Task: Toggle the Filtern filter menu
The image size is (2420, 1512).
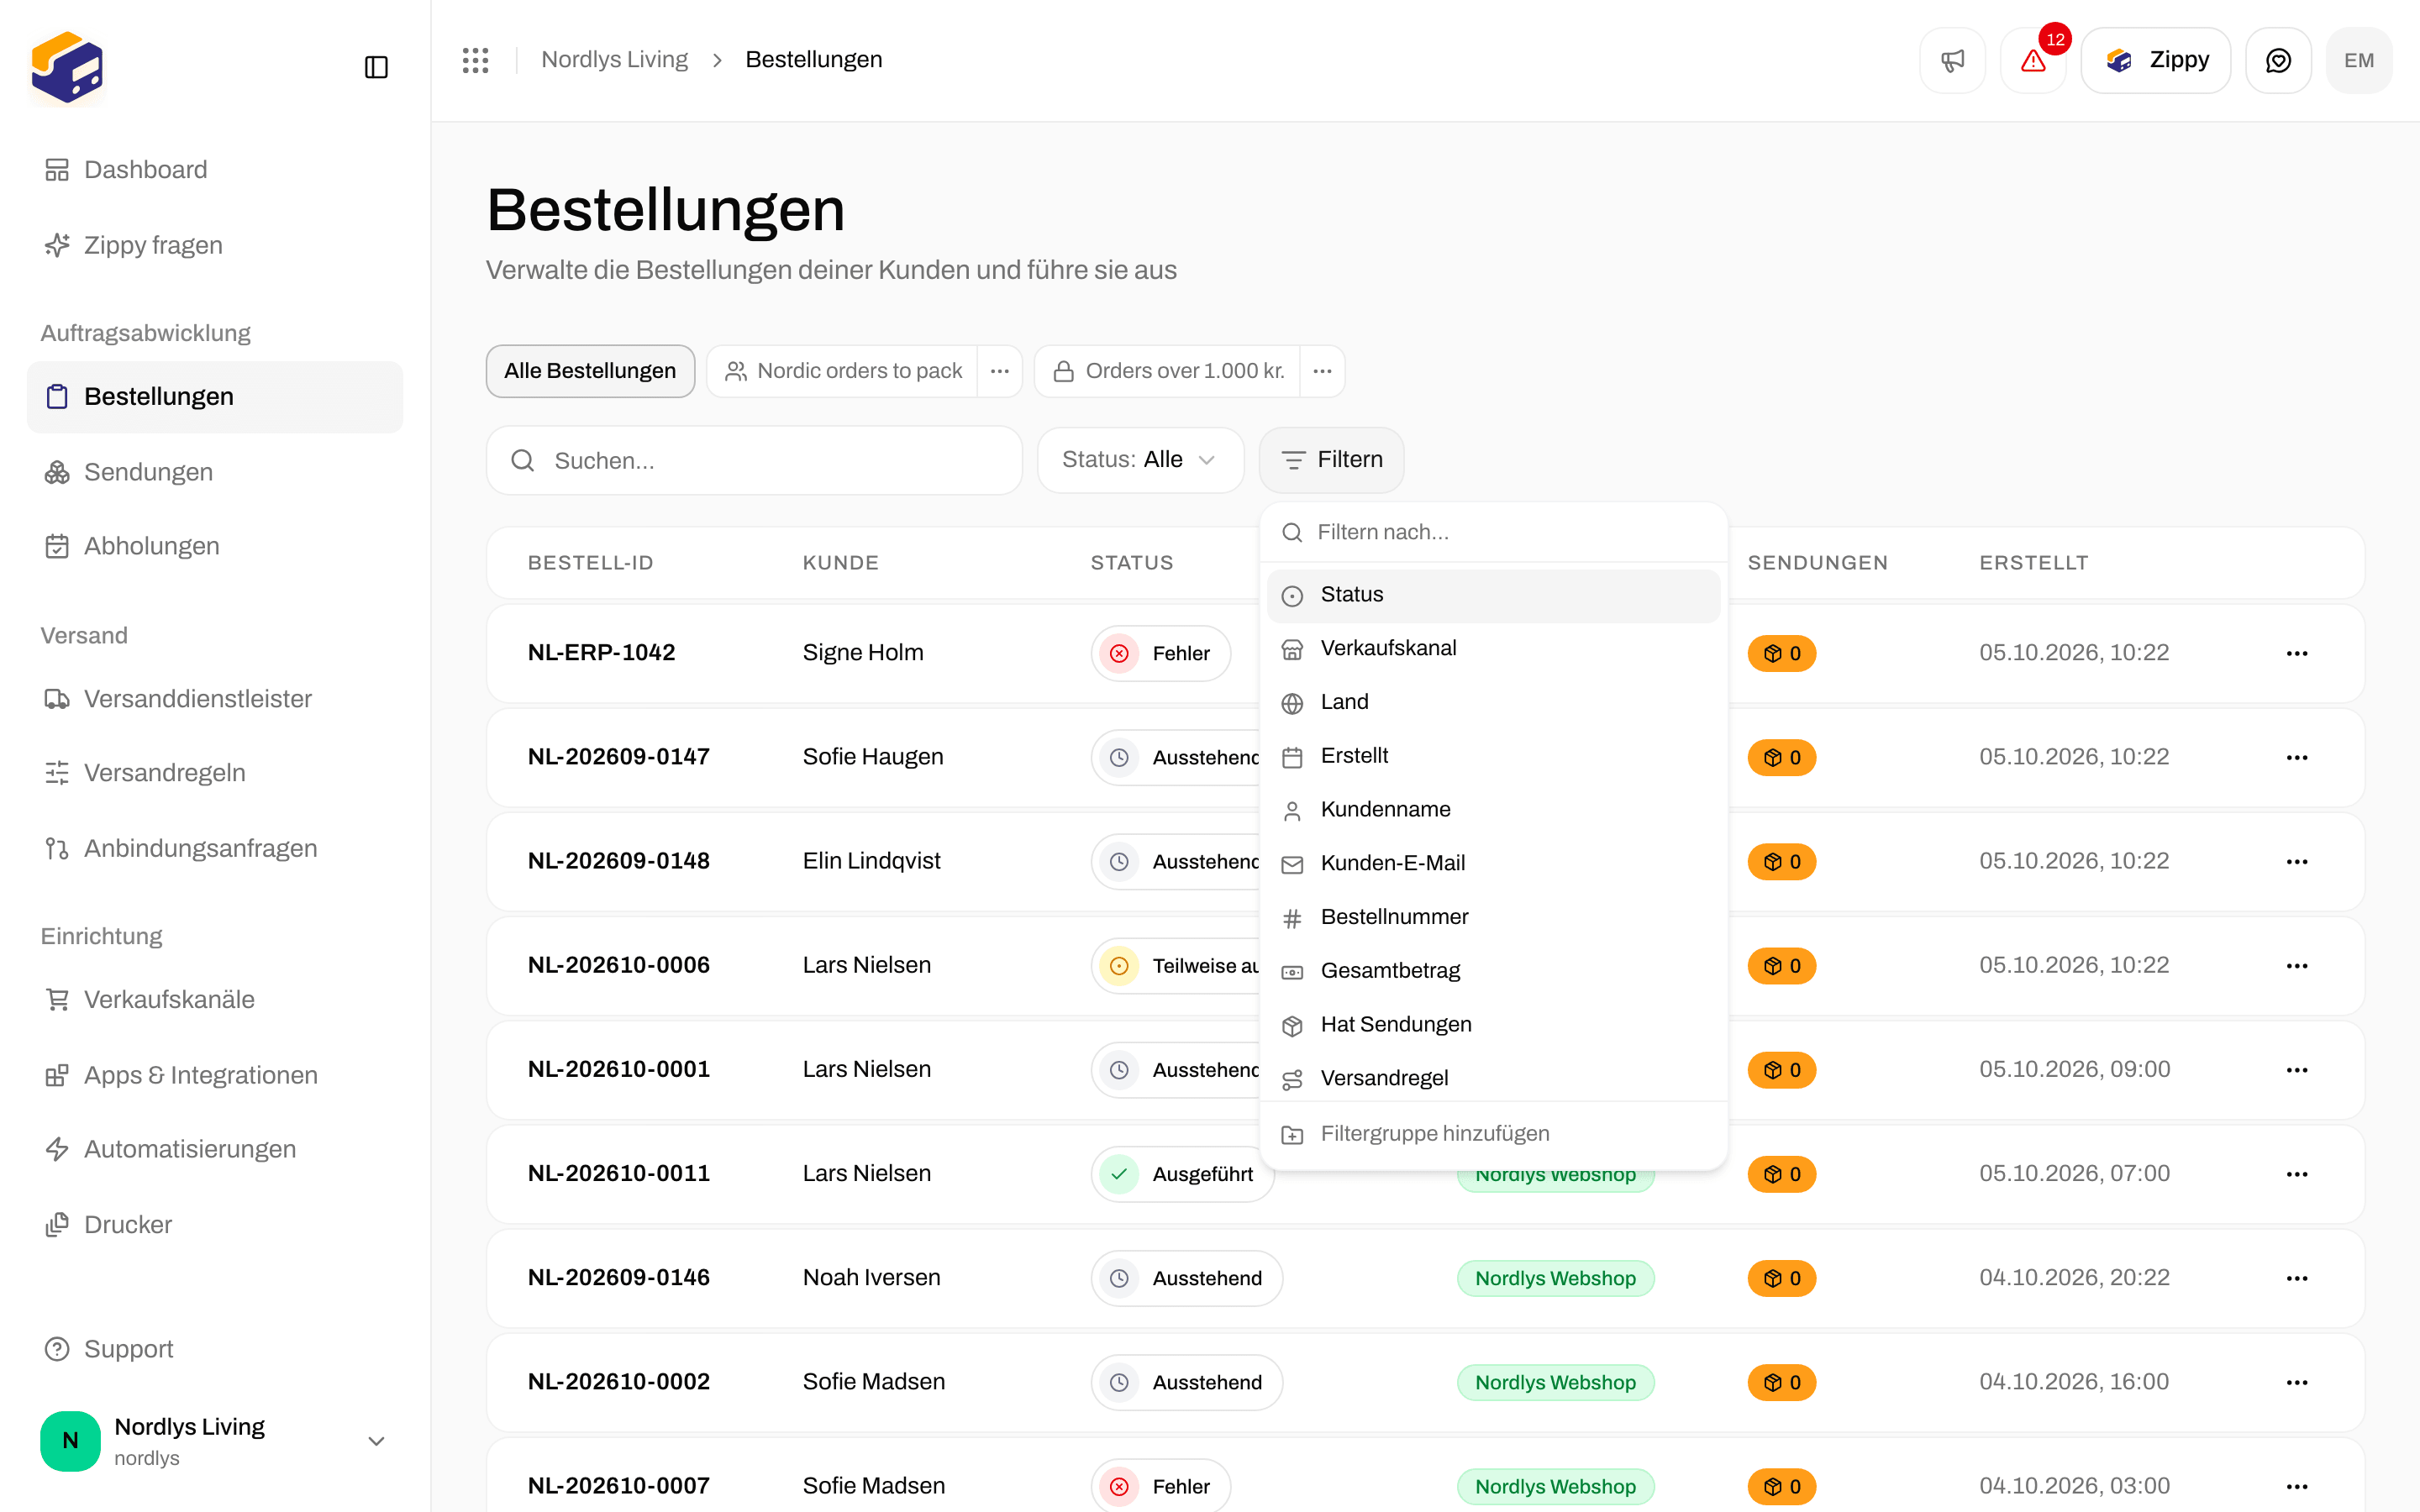Action: (x=1331, y=460)
